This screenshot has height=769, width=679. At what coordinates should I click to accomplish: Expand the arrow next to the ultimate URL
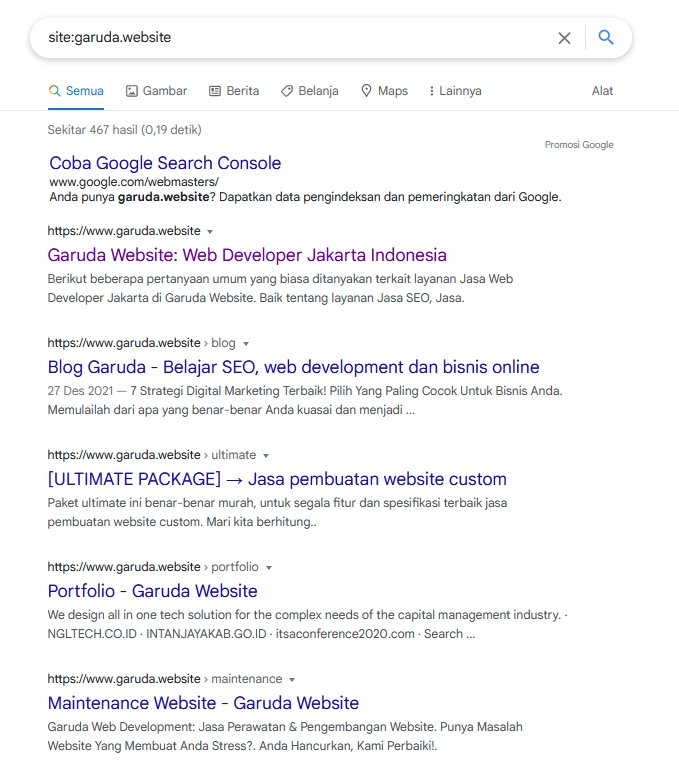tap(266, 456)
